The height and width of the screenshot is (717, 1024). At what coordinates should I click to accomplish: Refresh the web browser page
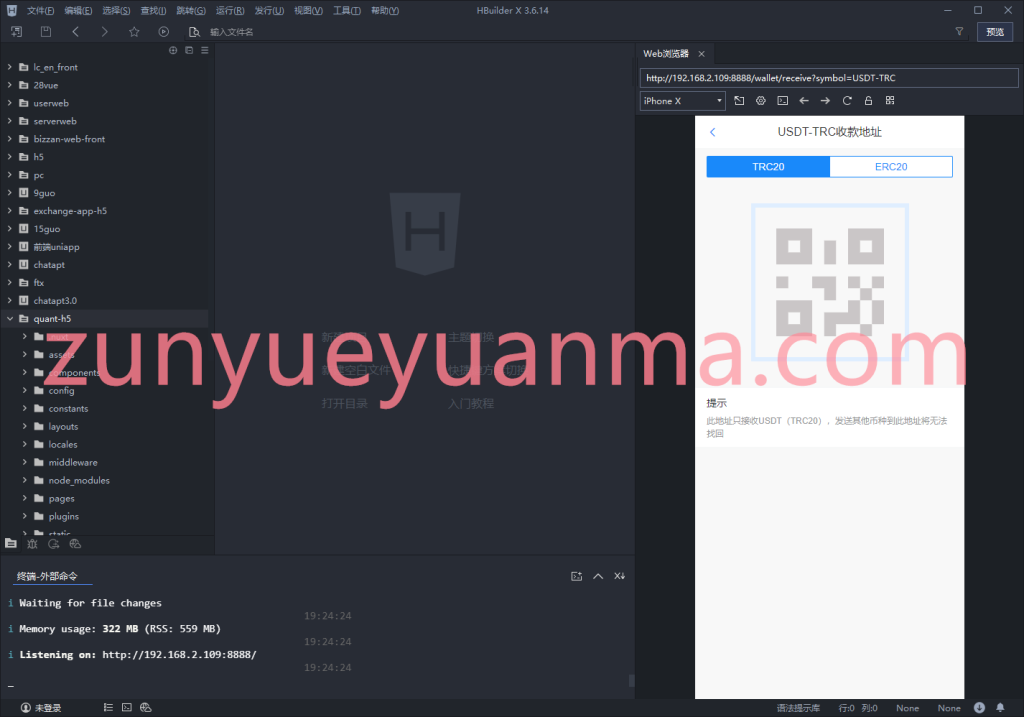click(x=847, y=101)
